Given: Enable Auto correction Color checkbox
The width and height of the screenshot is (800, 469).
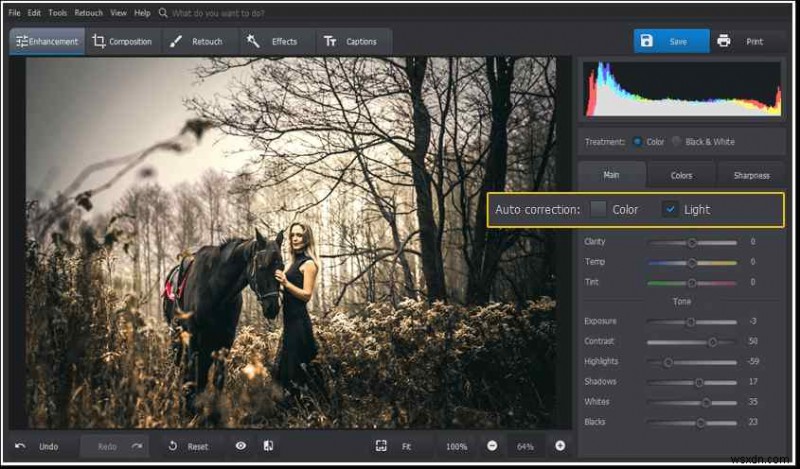Looking at the screenshot, I should (598, 209).
